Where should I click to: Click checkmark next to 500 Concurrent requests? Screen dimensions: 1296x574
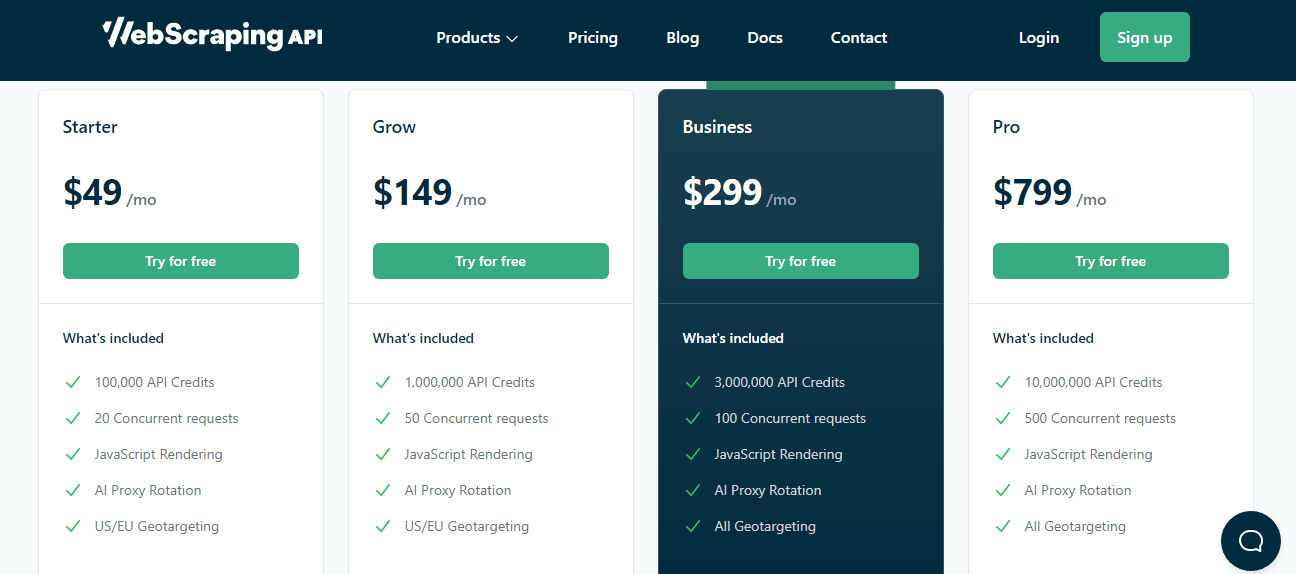[x=1003, y=418]
